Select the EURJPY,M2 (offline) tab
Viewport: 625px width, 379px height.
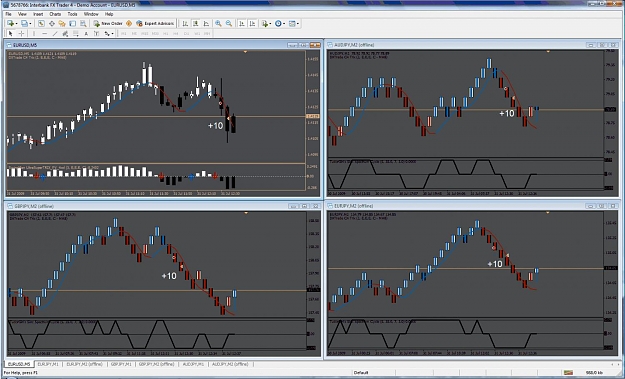(x=84, y=364)
